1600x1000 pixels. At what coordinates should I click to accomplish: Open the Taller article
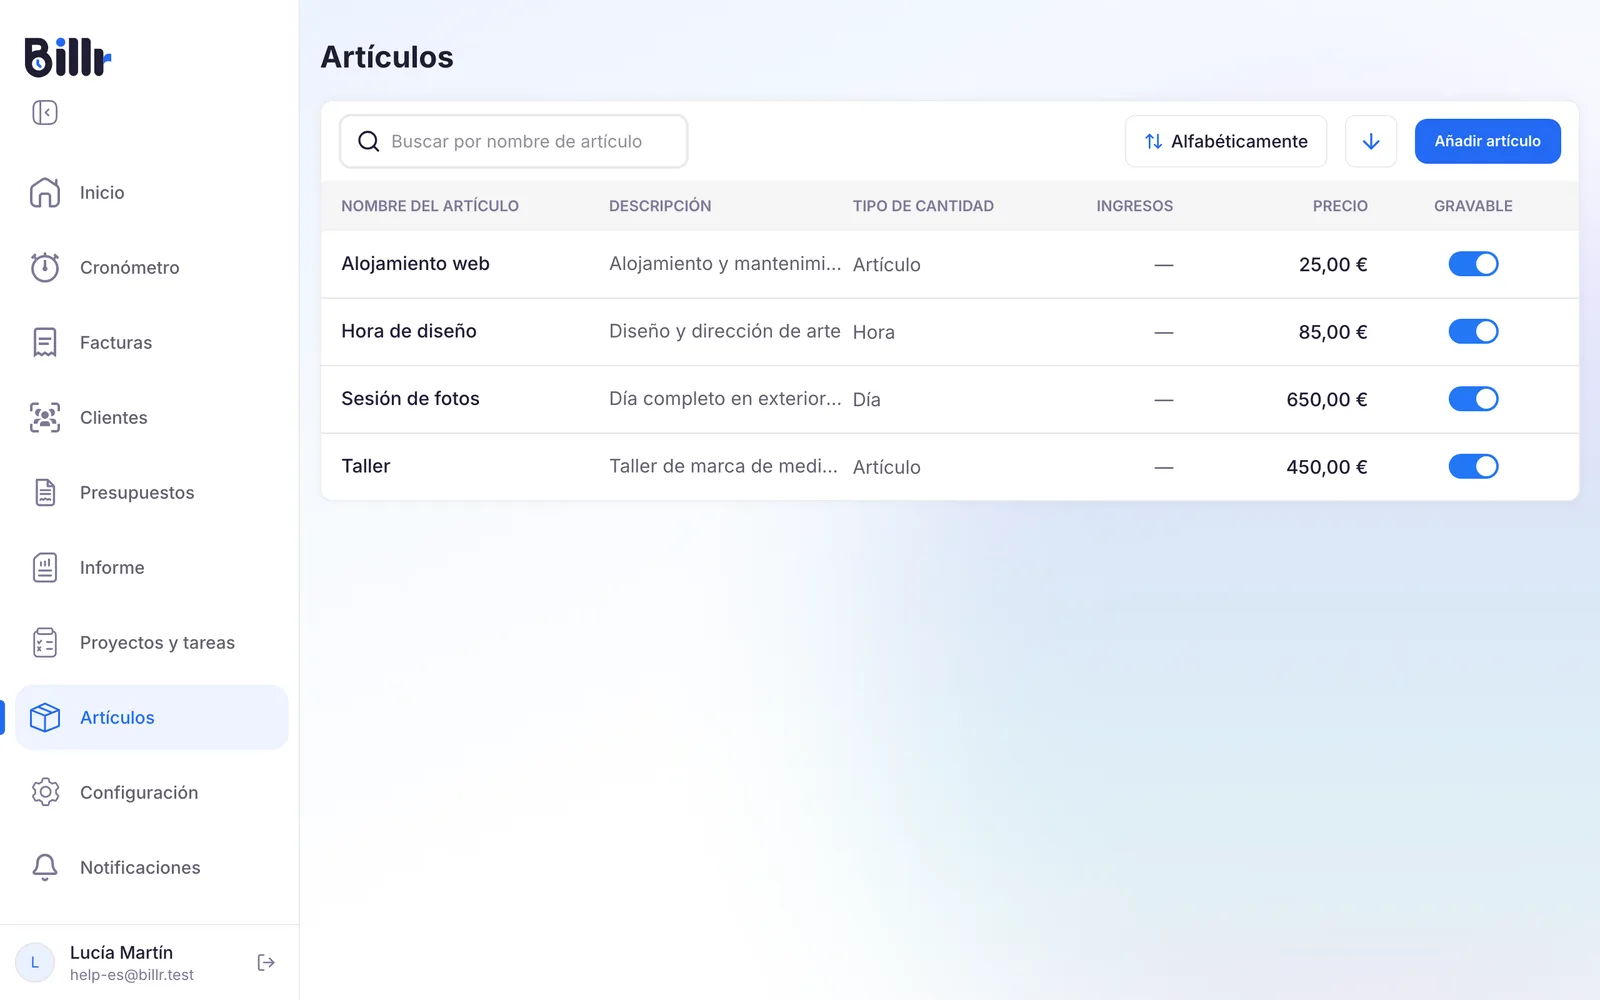[366, 466]
